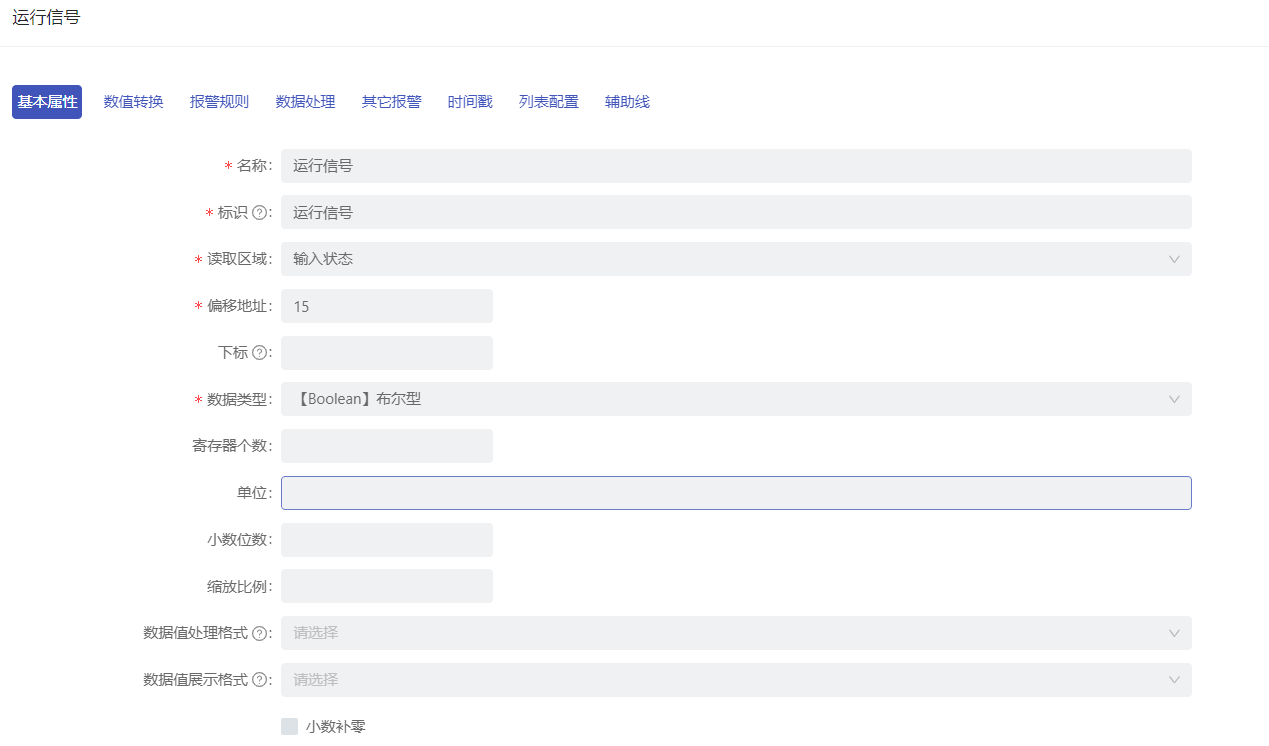
Task: Open the 数据值展示格式 select box
Action: tap(736, 680)
